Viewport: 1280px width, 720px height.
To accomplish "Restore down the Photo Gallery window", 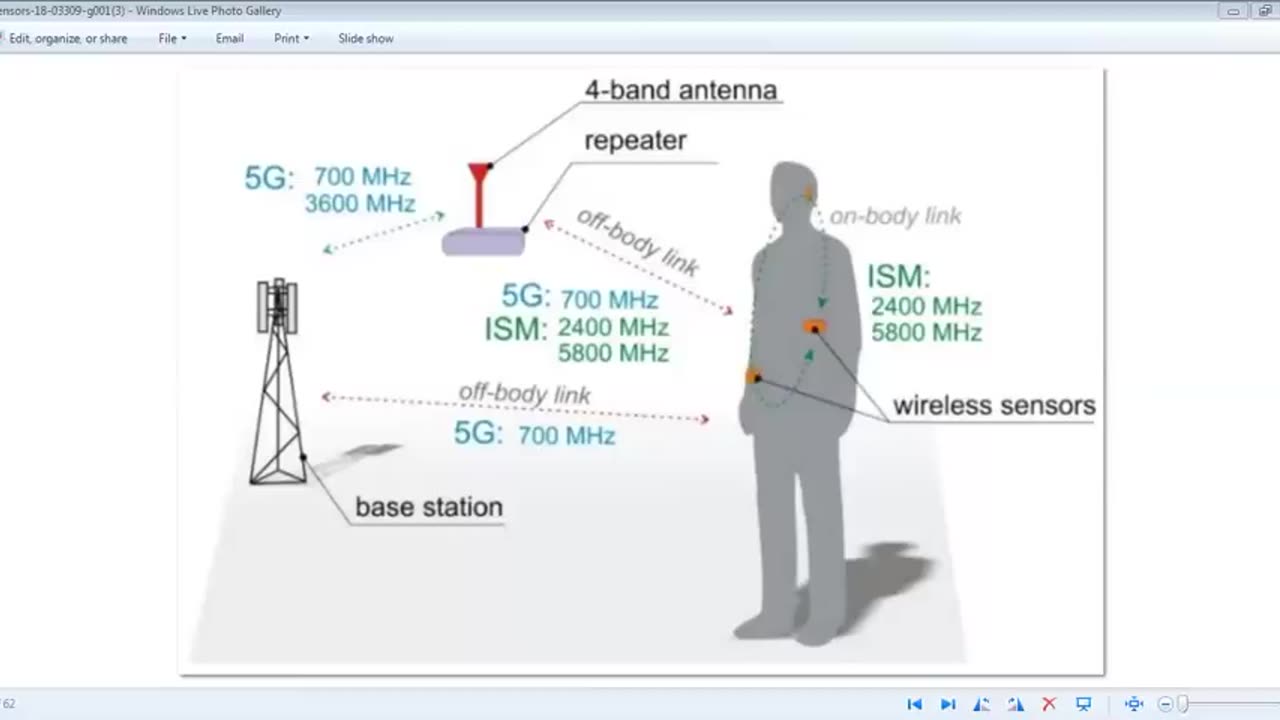I will (x=1264, y=11).
